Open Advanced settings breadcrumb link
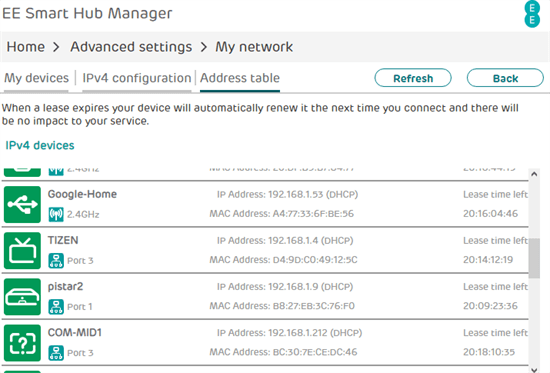The image size is (550, 373). point(131,47)
